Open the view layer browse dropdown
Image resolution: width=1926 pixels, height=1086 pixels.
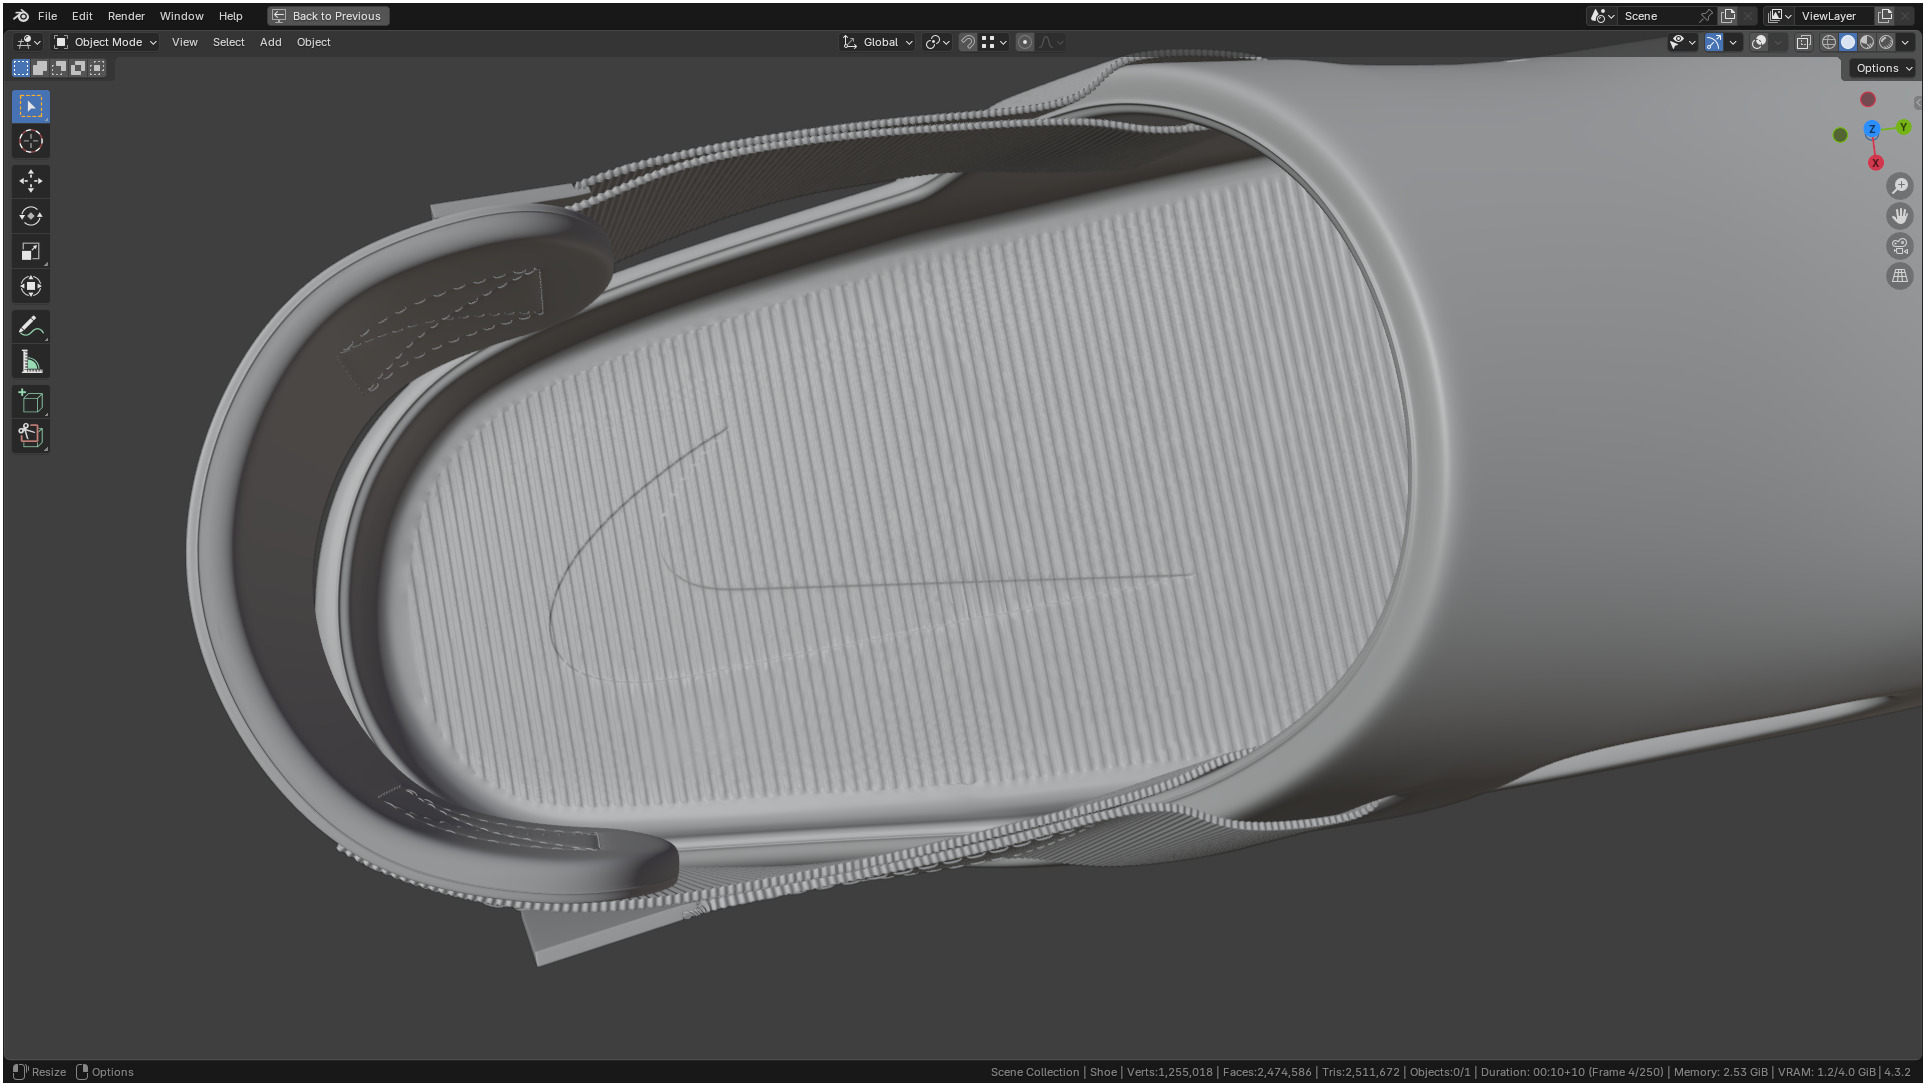pos(1780,16)
